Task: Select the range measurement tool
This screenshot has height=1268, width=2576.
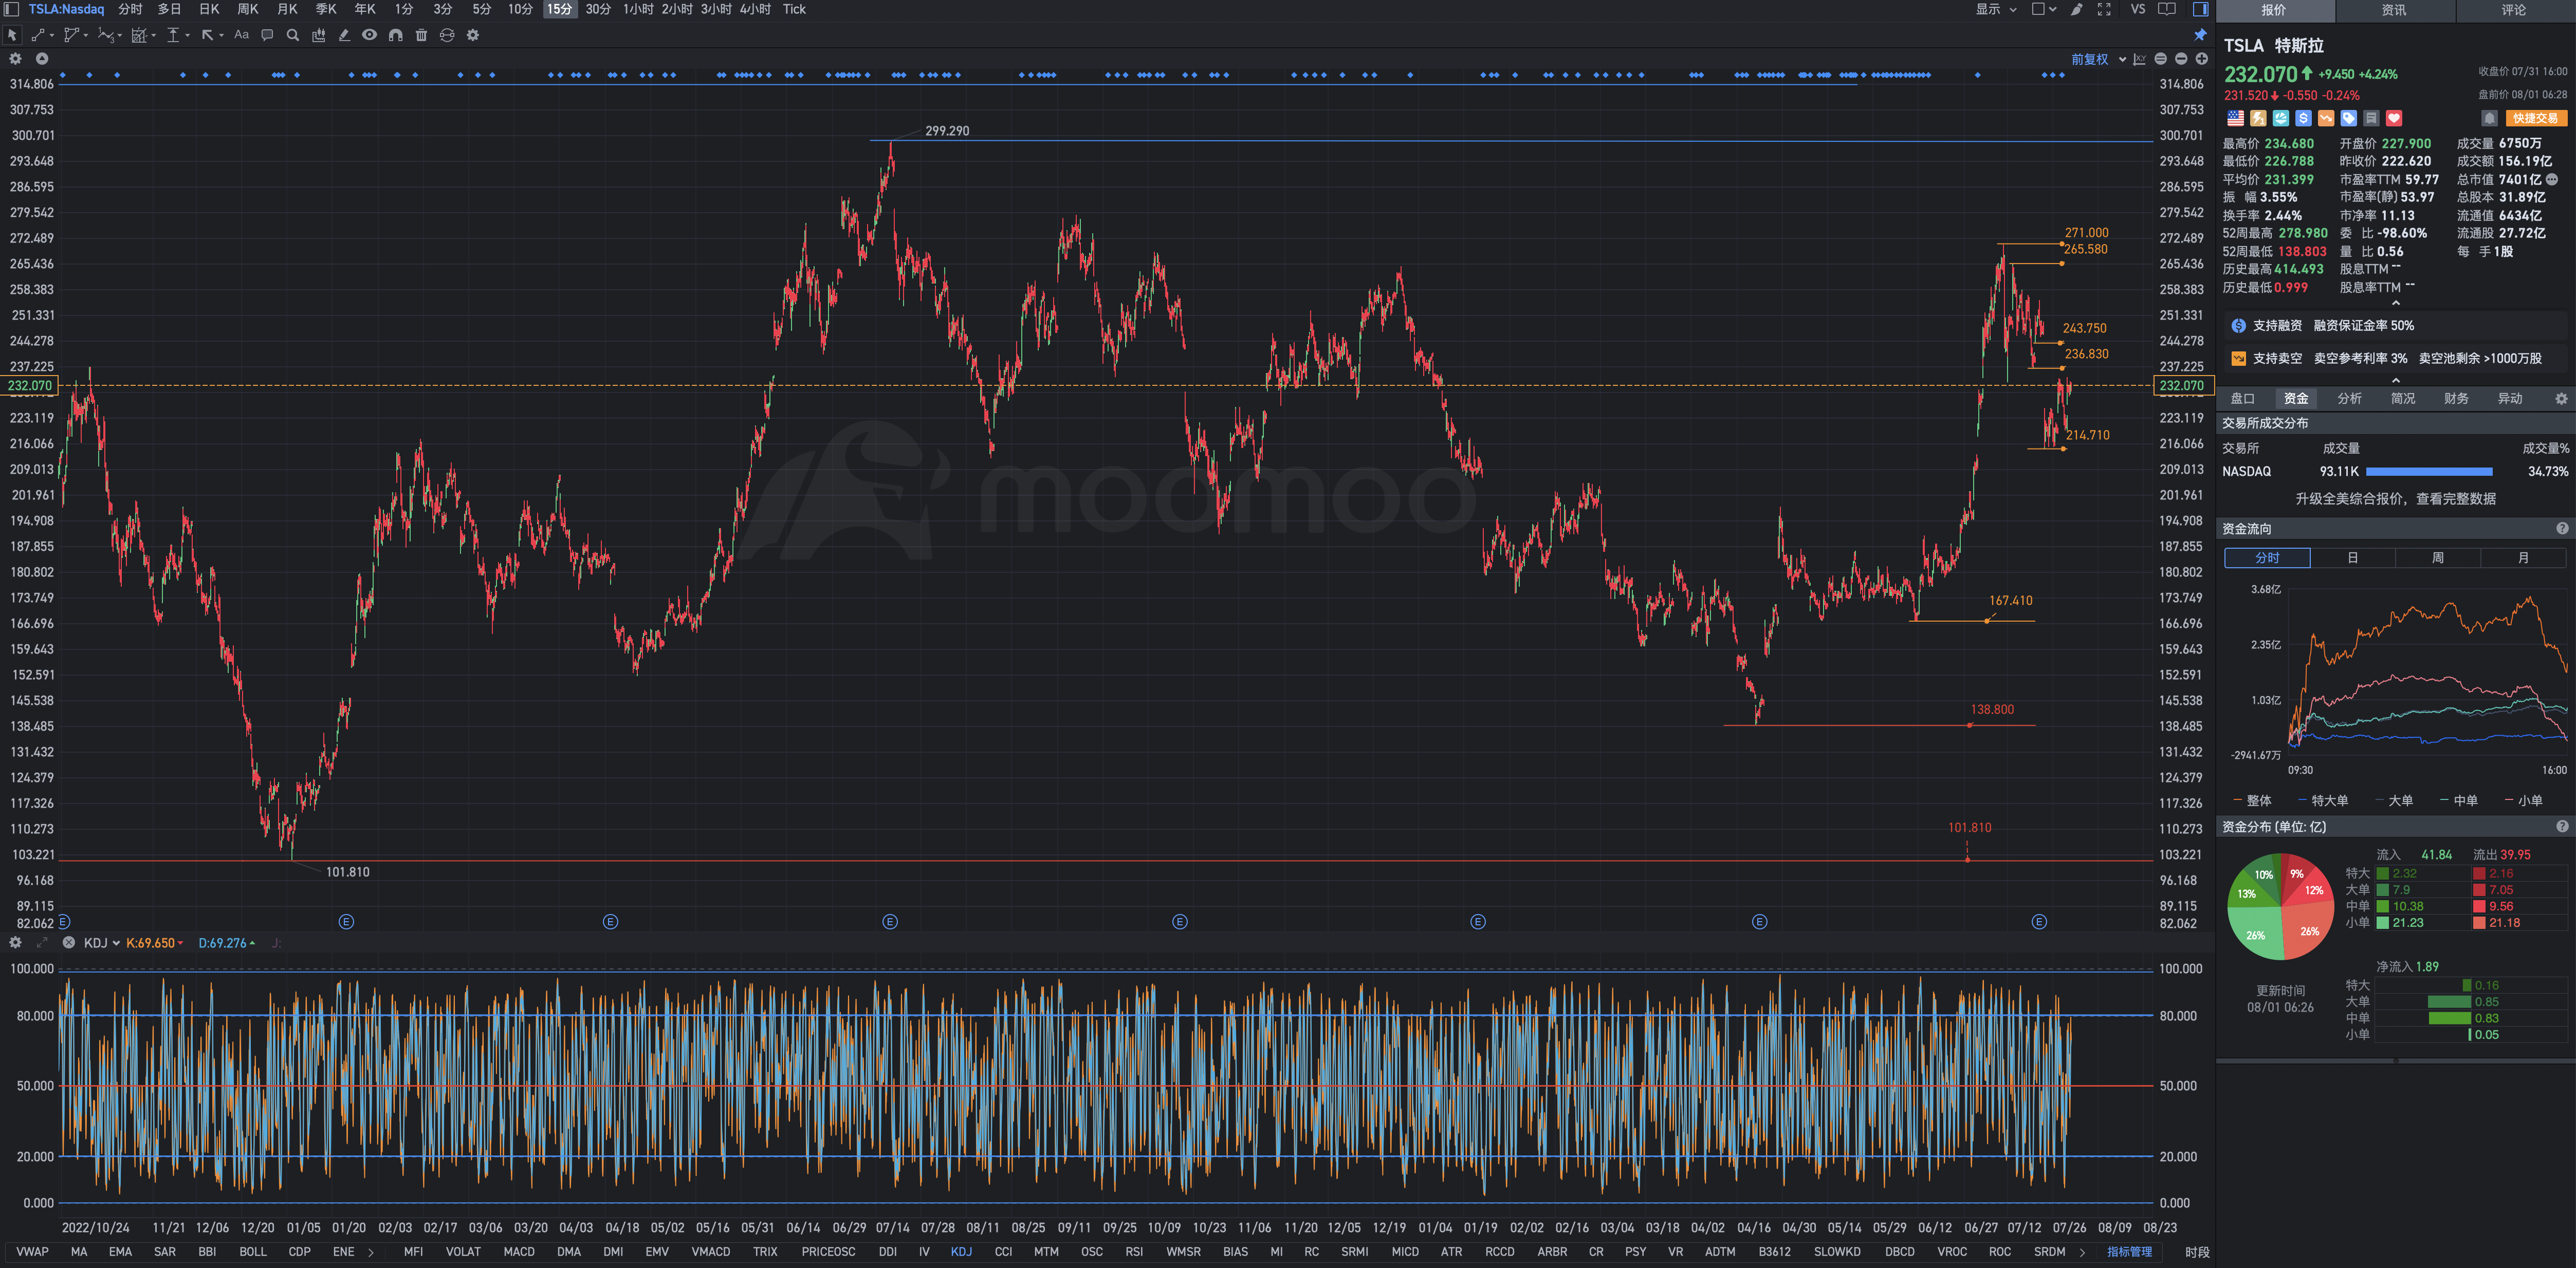Action: (x=139, y=35)
